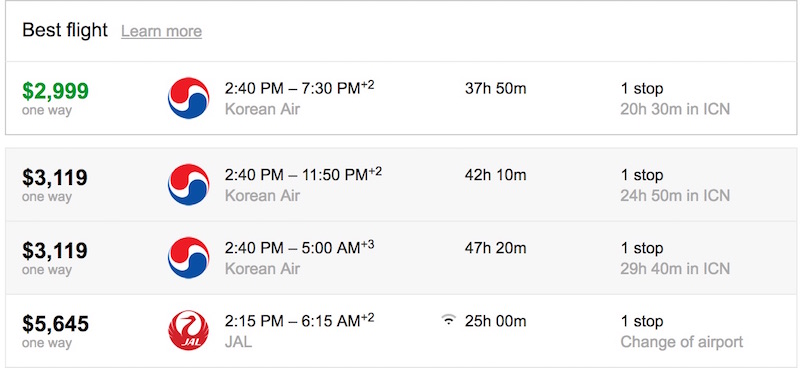
Task: Open the Learn more link
Action: pyautogui.click(x=161, y=31)
